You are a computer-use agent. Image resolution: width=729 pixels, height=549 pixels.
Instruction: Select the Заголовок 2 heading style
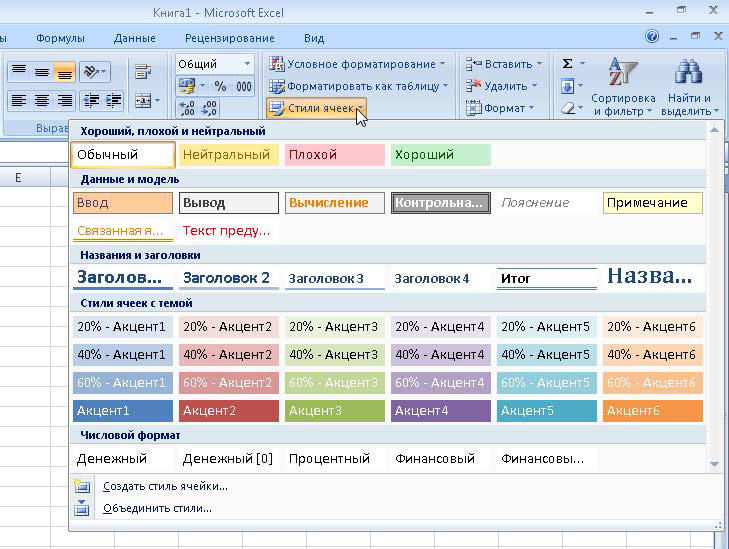pyautogui.click(x=228, y=278)
